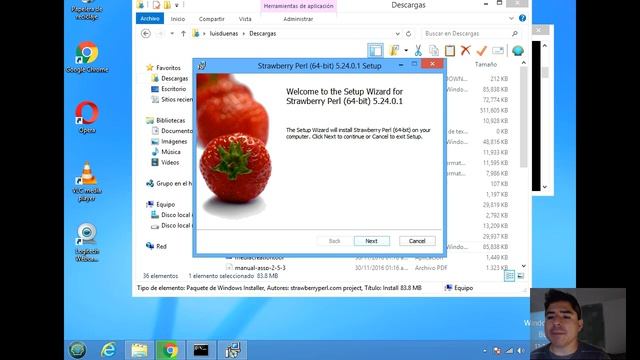This screenshot has height=360, width=640.
Task: Click the blue shell globe toolbar icon
Action: click(518, 51)
